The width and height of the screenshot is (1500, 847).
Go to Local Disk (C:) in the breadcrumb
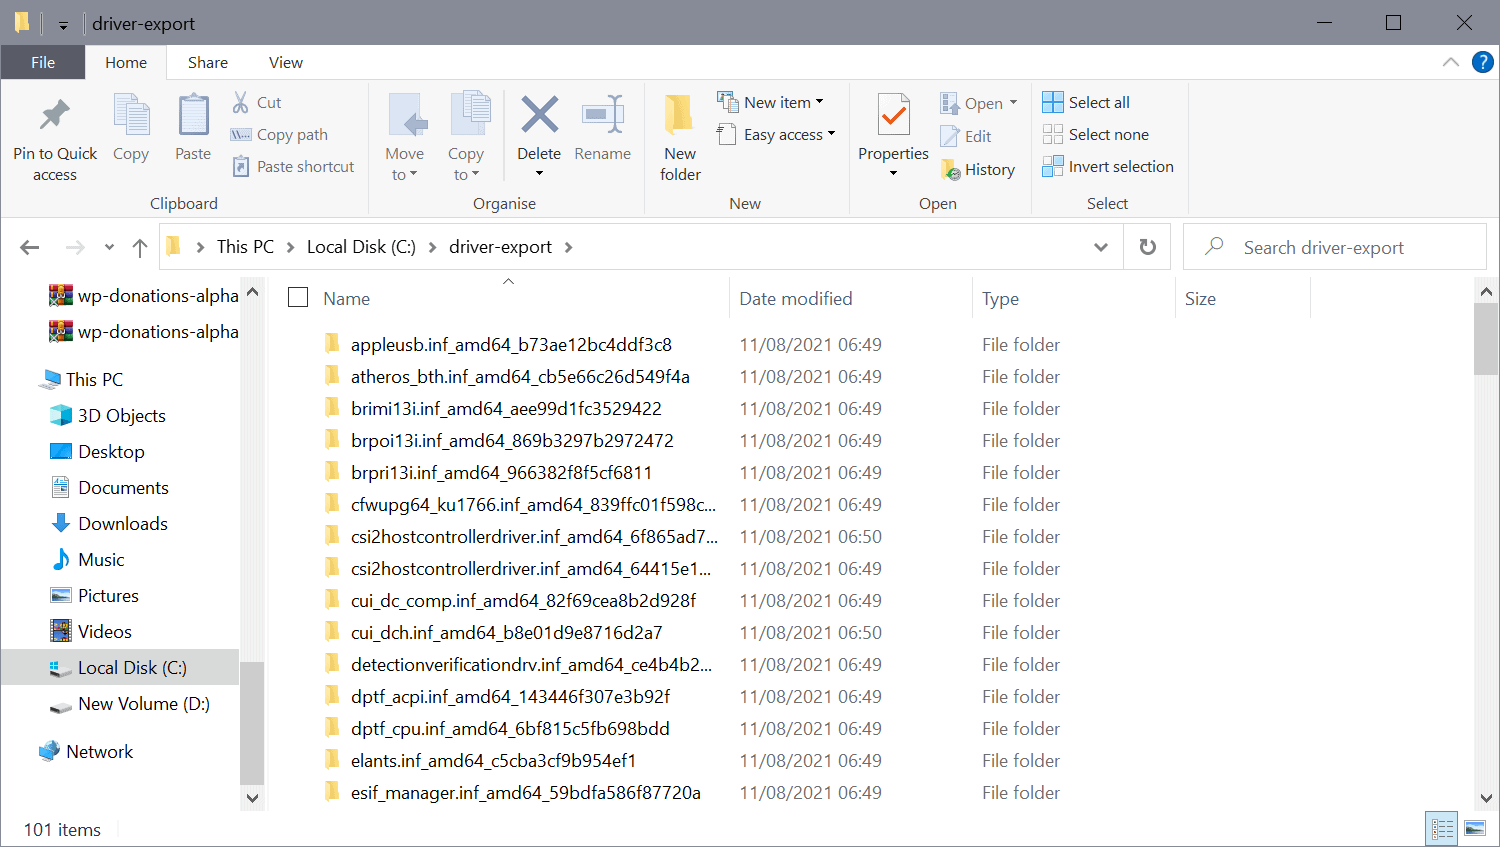pyautogui.click(x=361, y=246)
